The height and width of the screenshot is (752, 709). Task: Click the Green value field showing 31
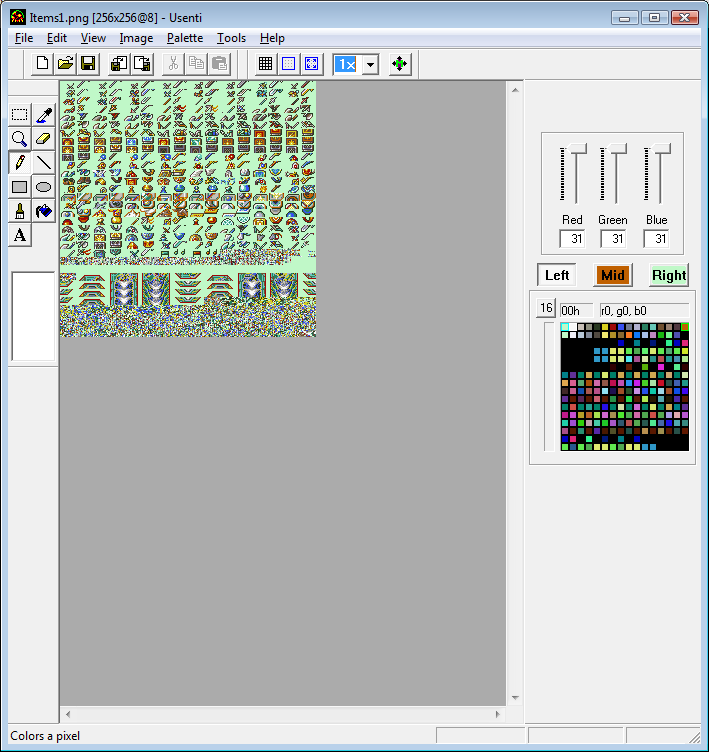point(613,239)
